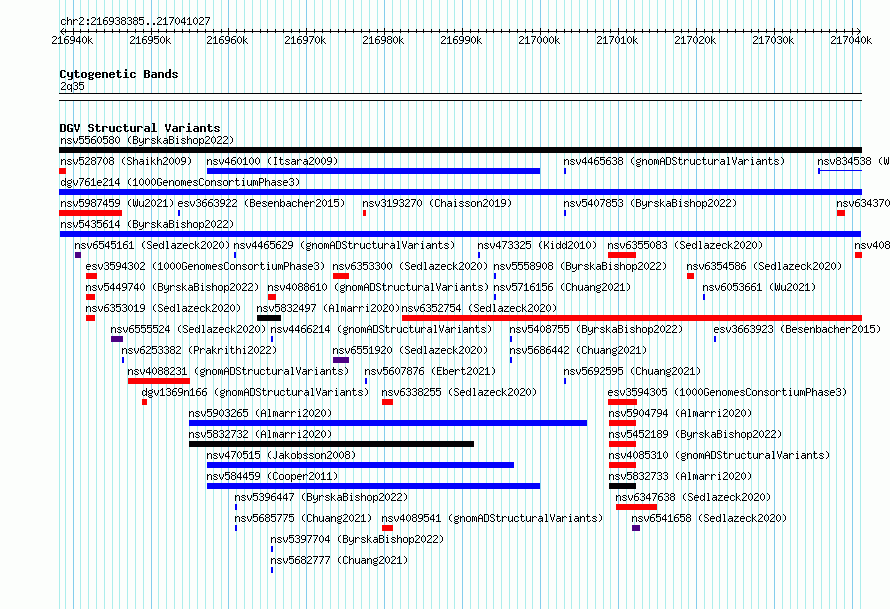Open nsv5407853 (ByrskaBishop2022) label
Viewport: 890px width, 609px height.
point(650,203)
